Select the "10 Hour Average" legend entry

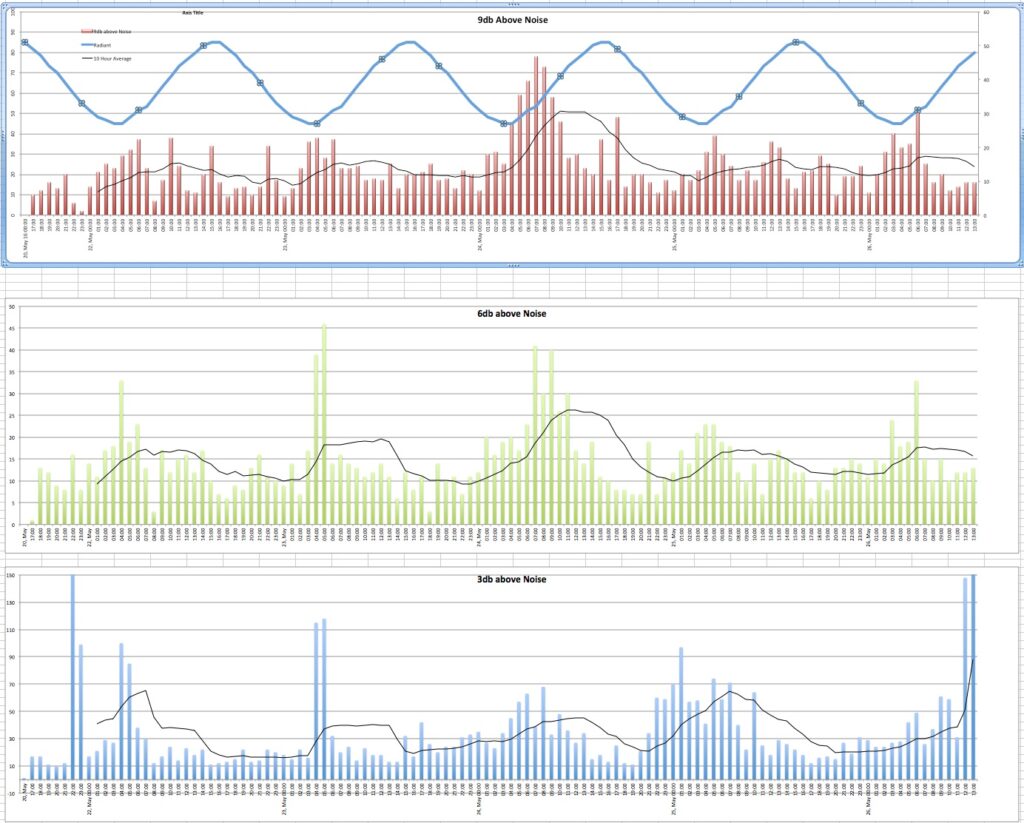(x=112, y=59)
